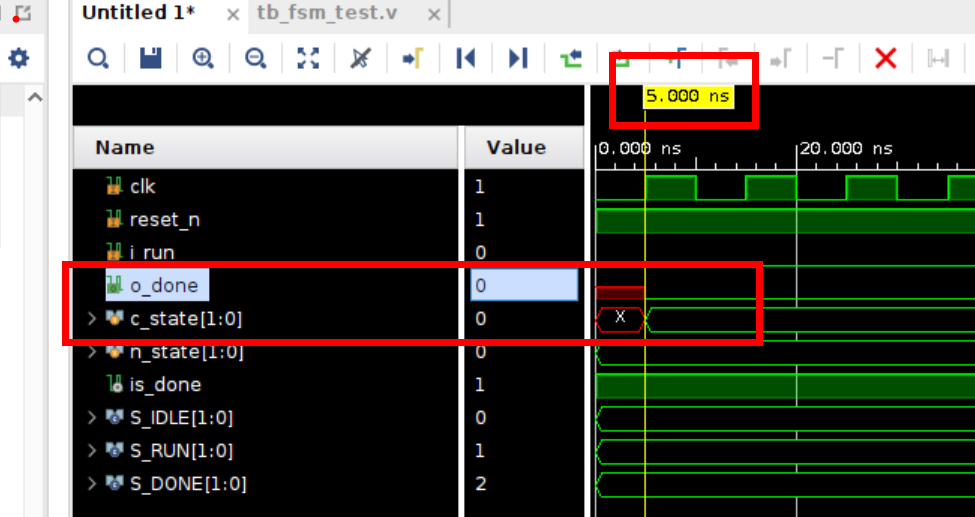The height and width of the screenshot is (517, 975).
Task: Zoom out of the waveform
Action: click(255, 59)
